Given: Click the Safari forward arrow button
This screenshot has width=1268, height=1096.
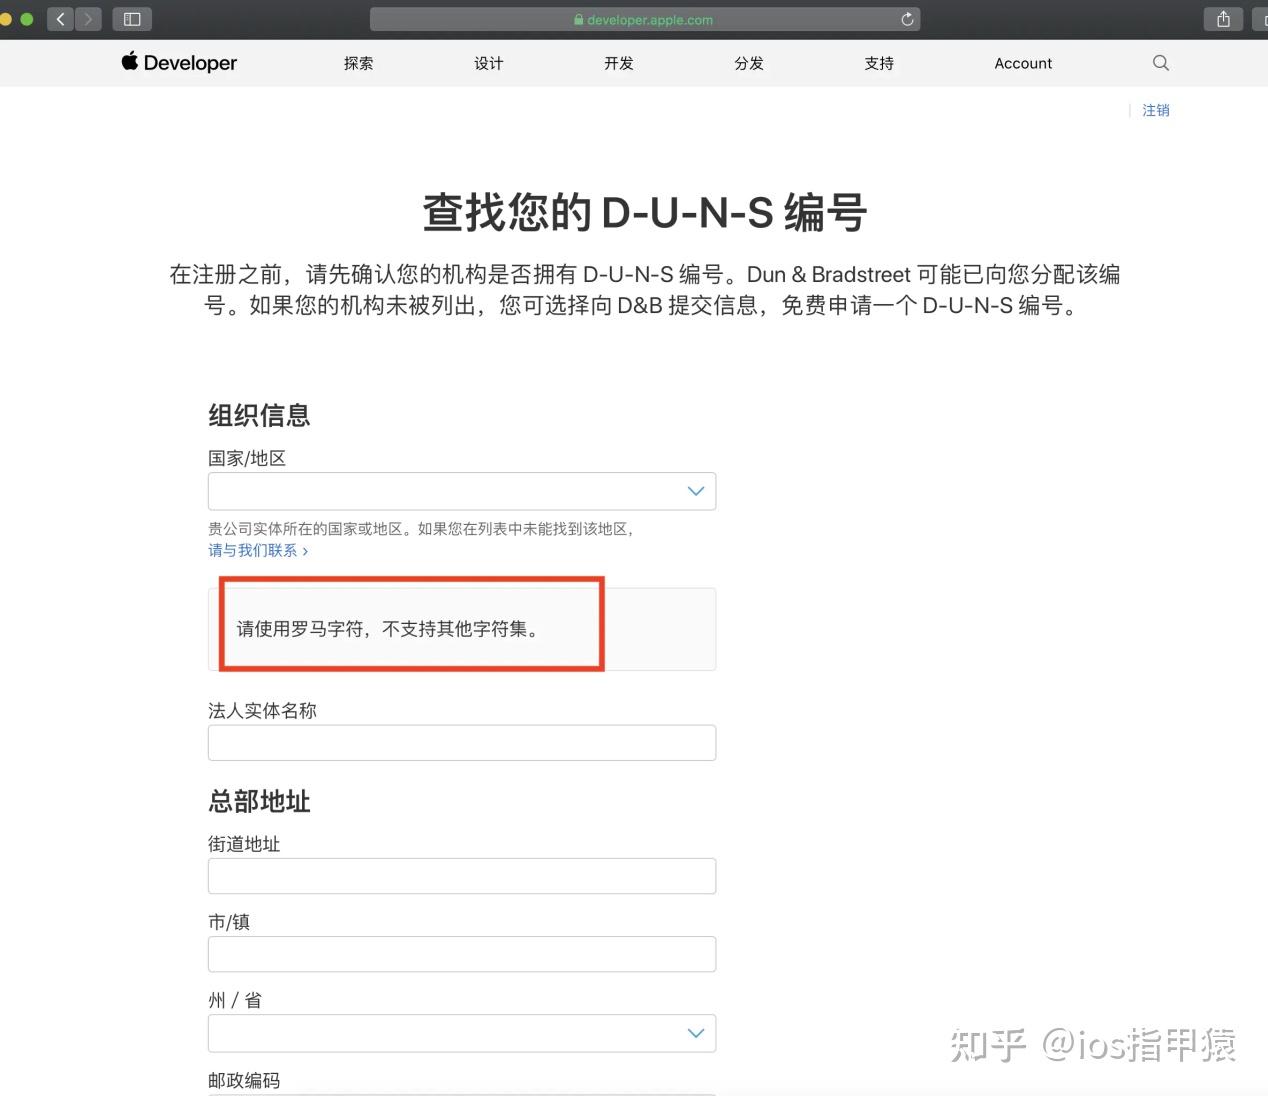Looking at the screenshot, I should [88, 19].
